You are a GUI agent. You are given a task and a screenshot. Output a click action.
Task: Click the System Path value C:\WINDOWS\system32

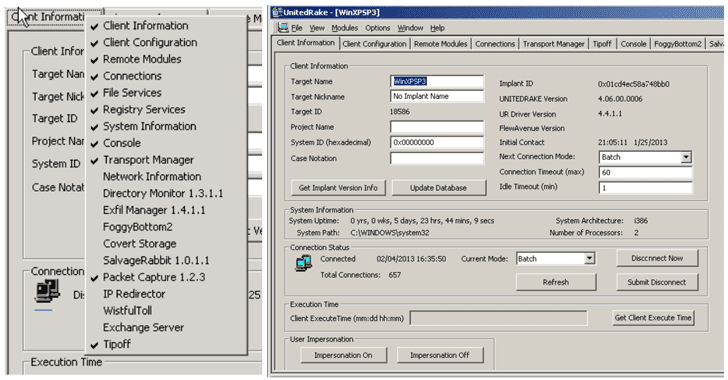point(390,233)
